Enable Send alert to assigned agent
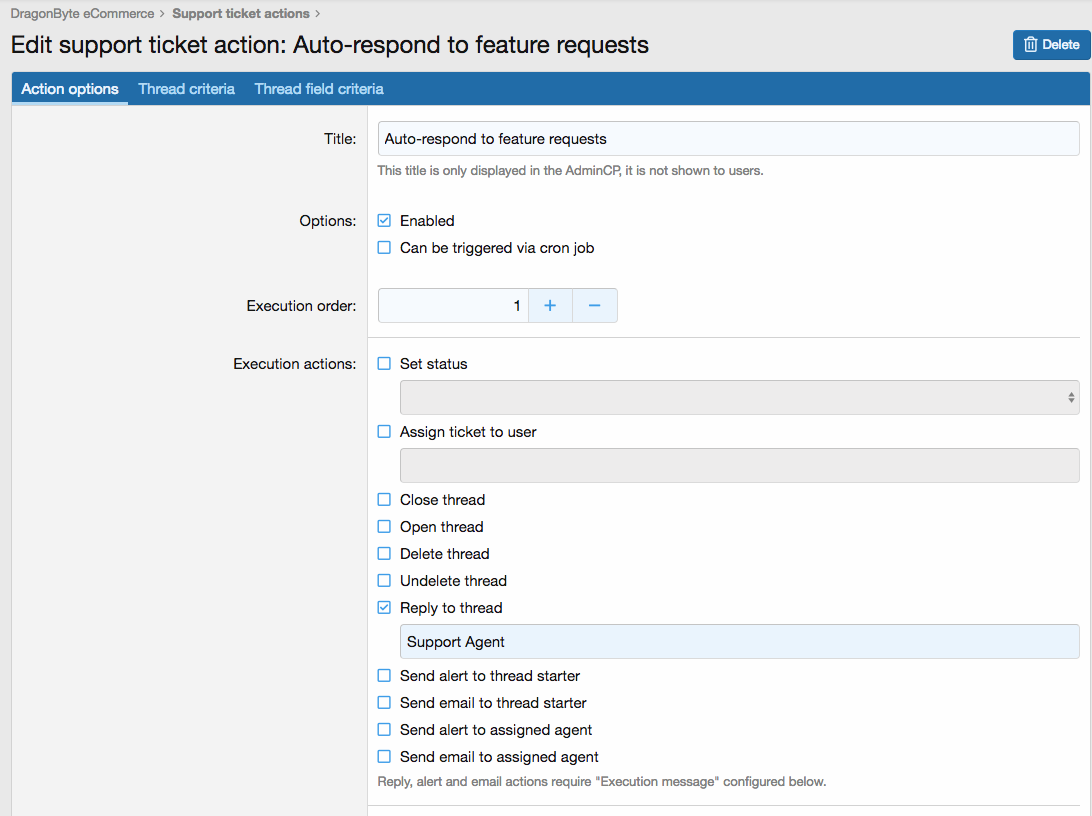This screenshot has height=816, width=1092. pos(384,730)
